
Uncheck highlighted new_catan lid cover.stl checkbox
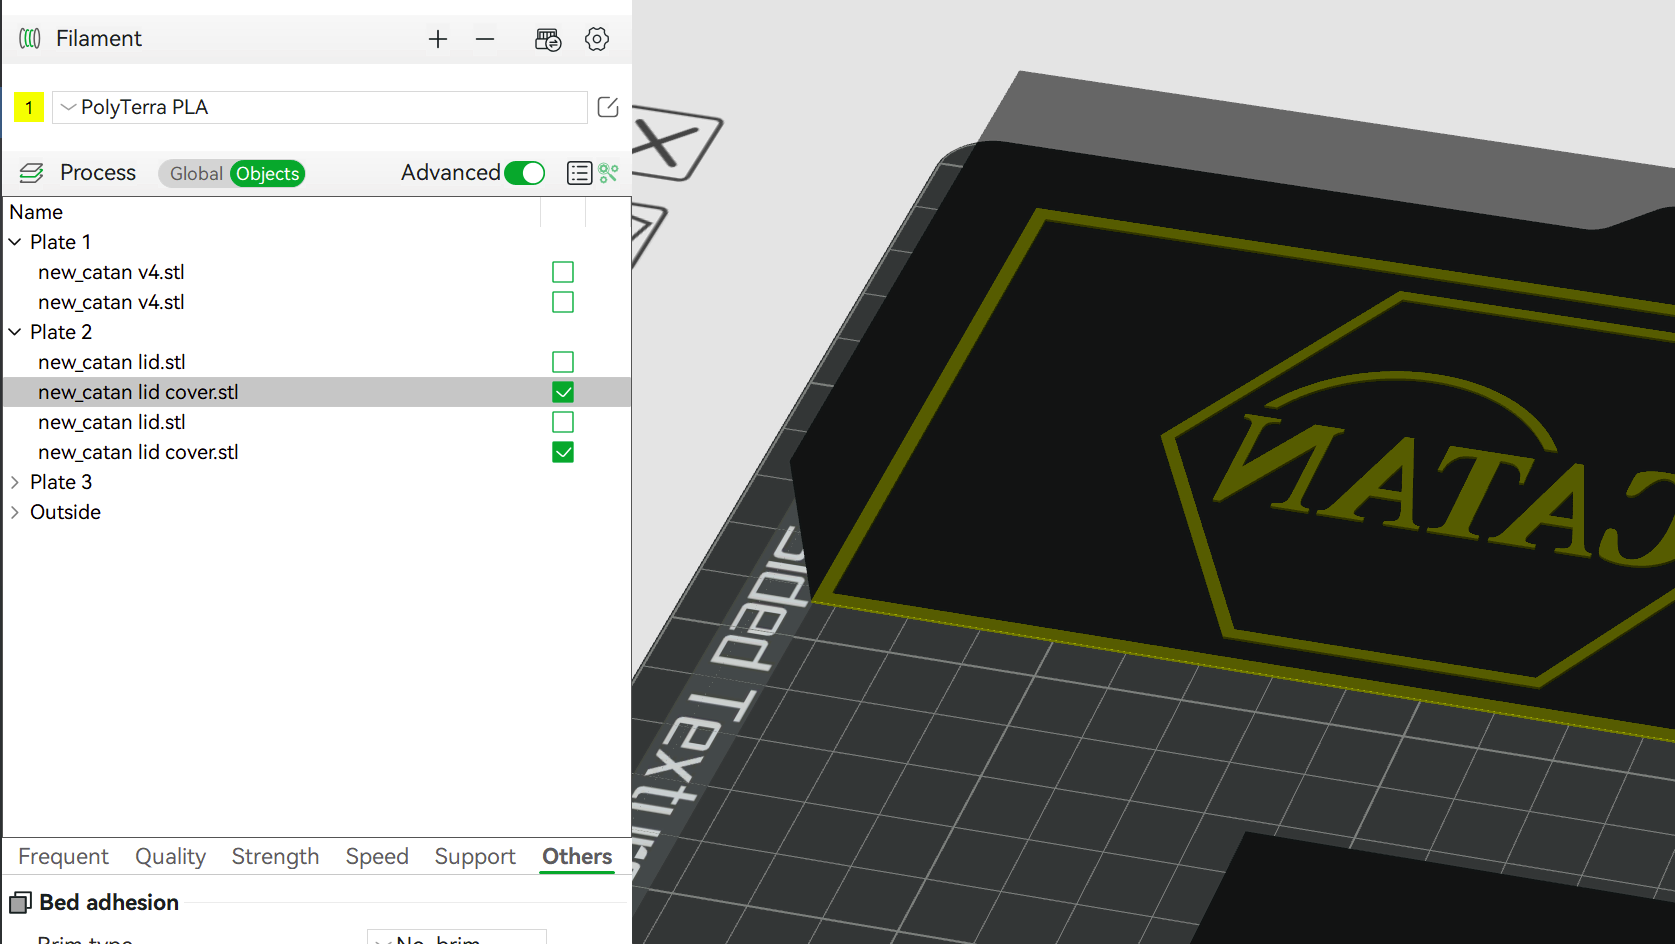[563, 392]
